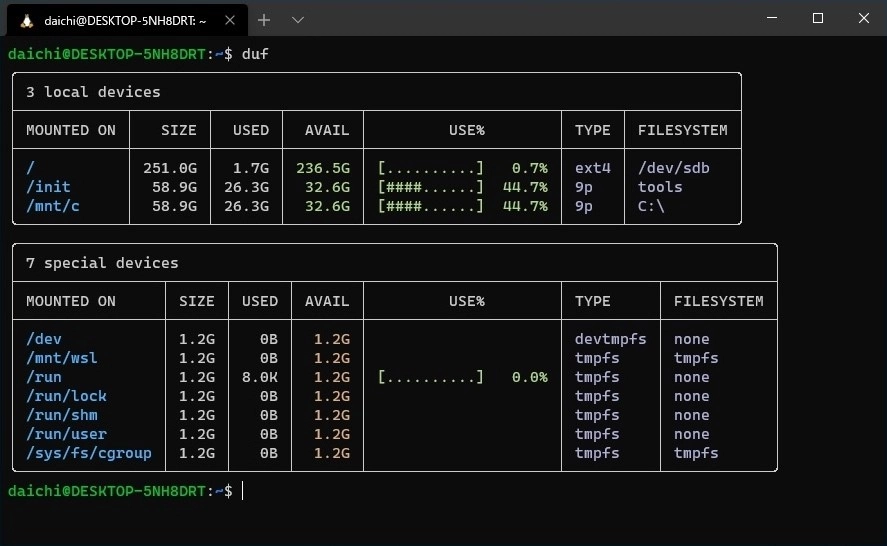Click the root mount usage bar showing 0.7%
Image resolution: width=887 pixels, height=546 pixels.
point(430,168)
